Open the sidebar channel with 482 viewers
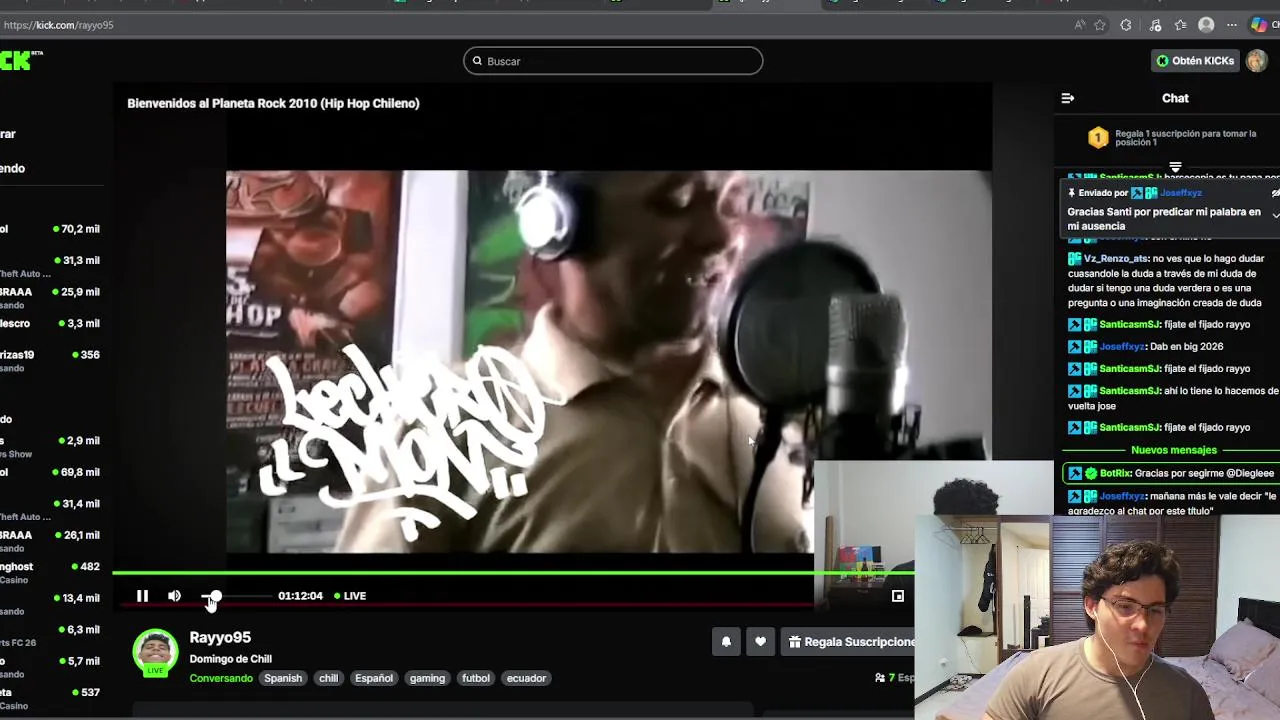1280x720 pixels. 50,572
